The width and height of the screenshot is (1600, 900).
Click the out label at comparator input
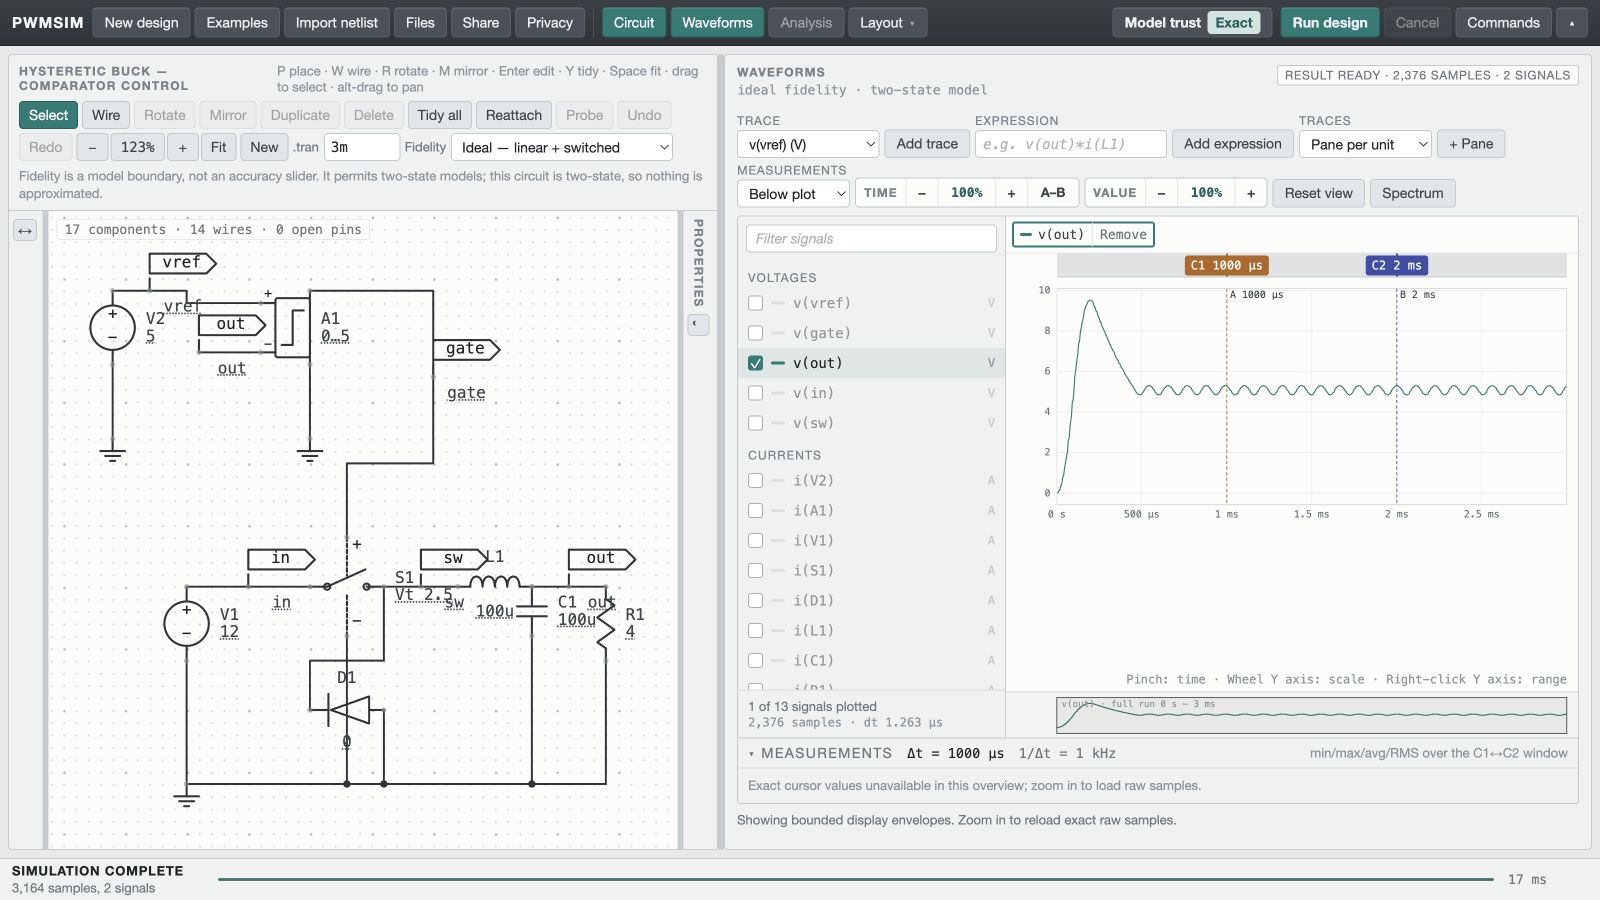[232, 324]
